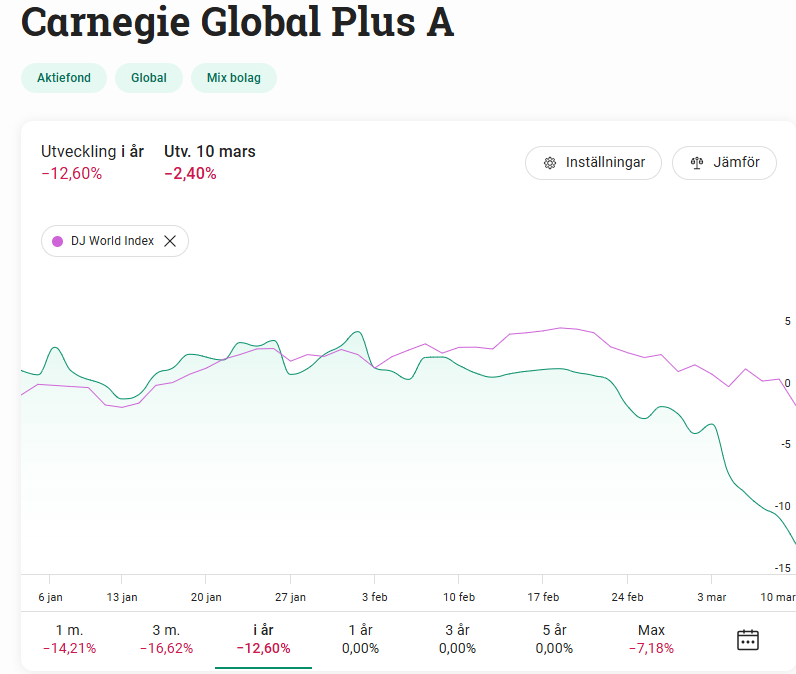Choose the 3 år period tab
The width and height of the screenshot is (796, 674).
457,639
